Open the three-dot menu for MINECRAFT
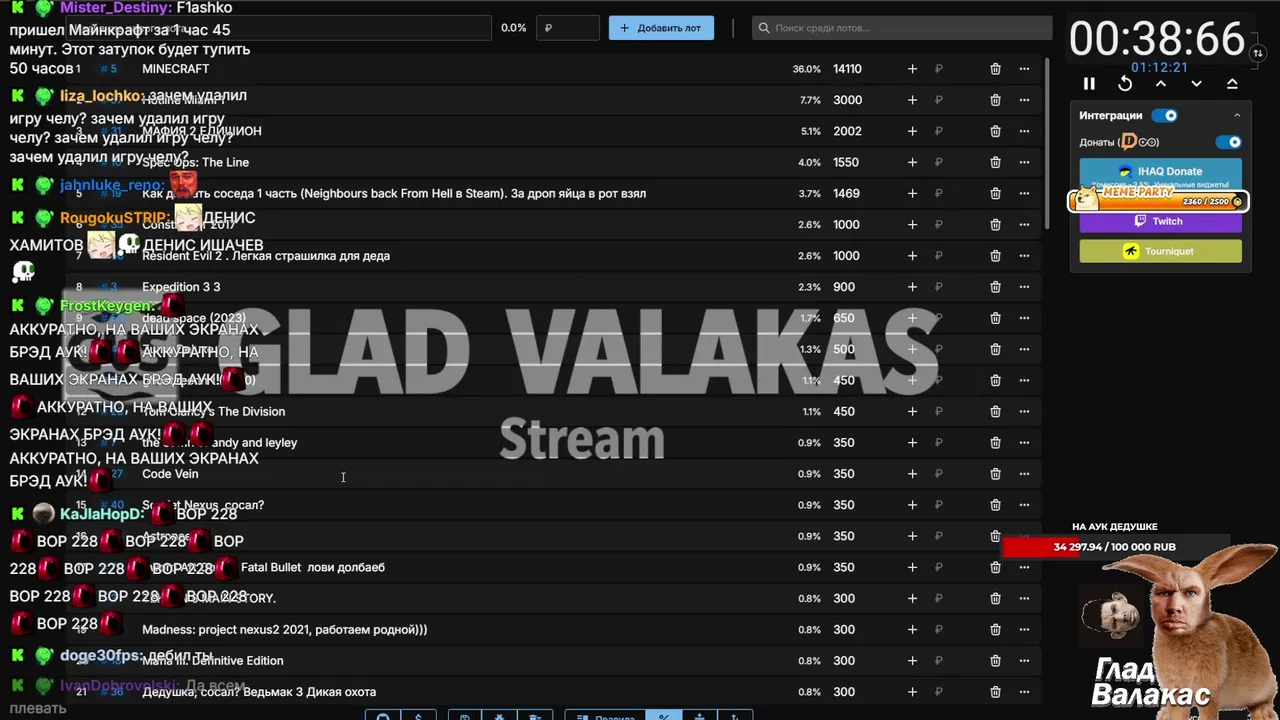 1024,69
